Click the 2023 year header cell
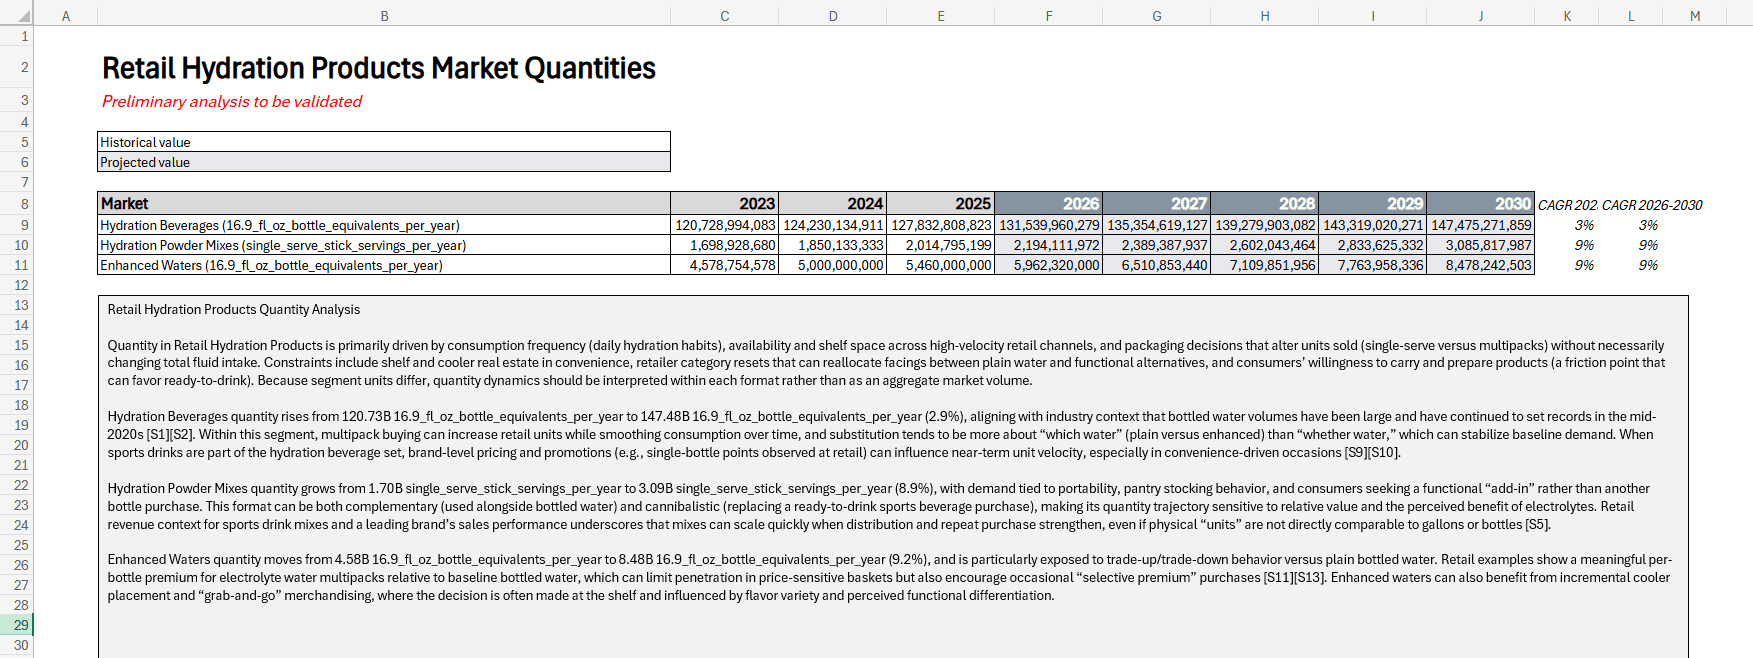Screen dimensions: 1753x658 pos(724,204)
